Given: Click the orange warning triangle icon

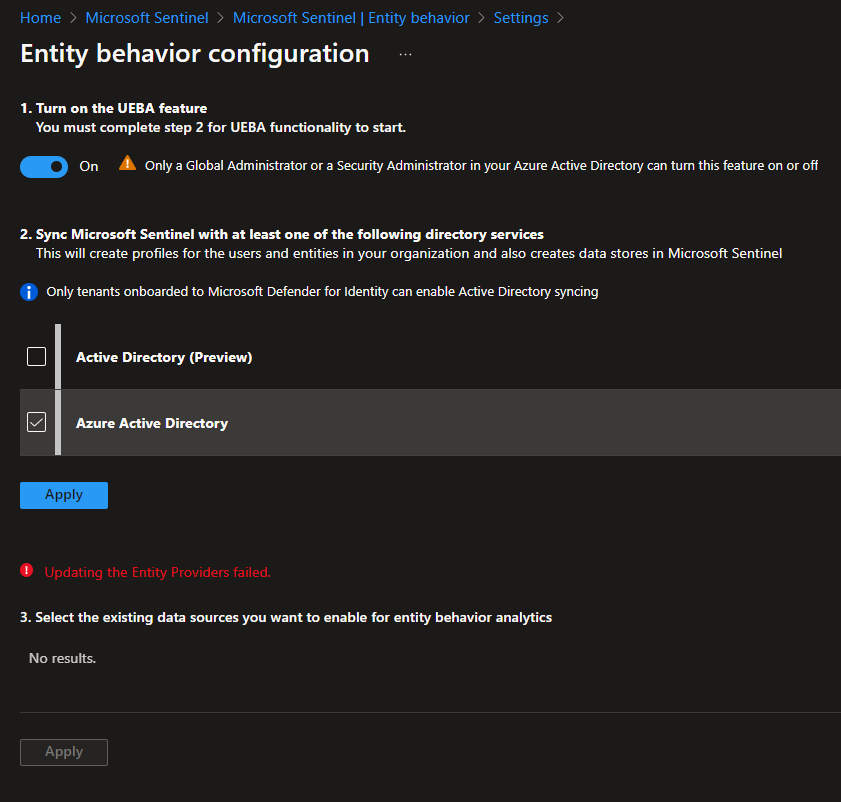Looking at the screenshot, I should pyautogui.click(x=127, y=163).
